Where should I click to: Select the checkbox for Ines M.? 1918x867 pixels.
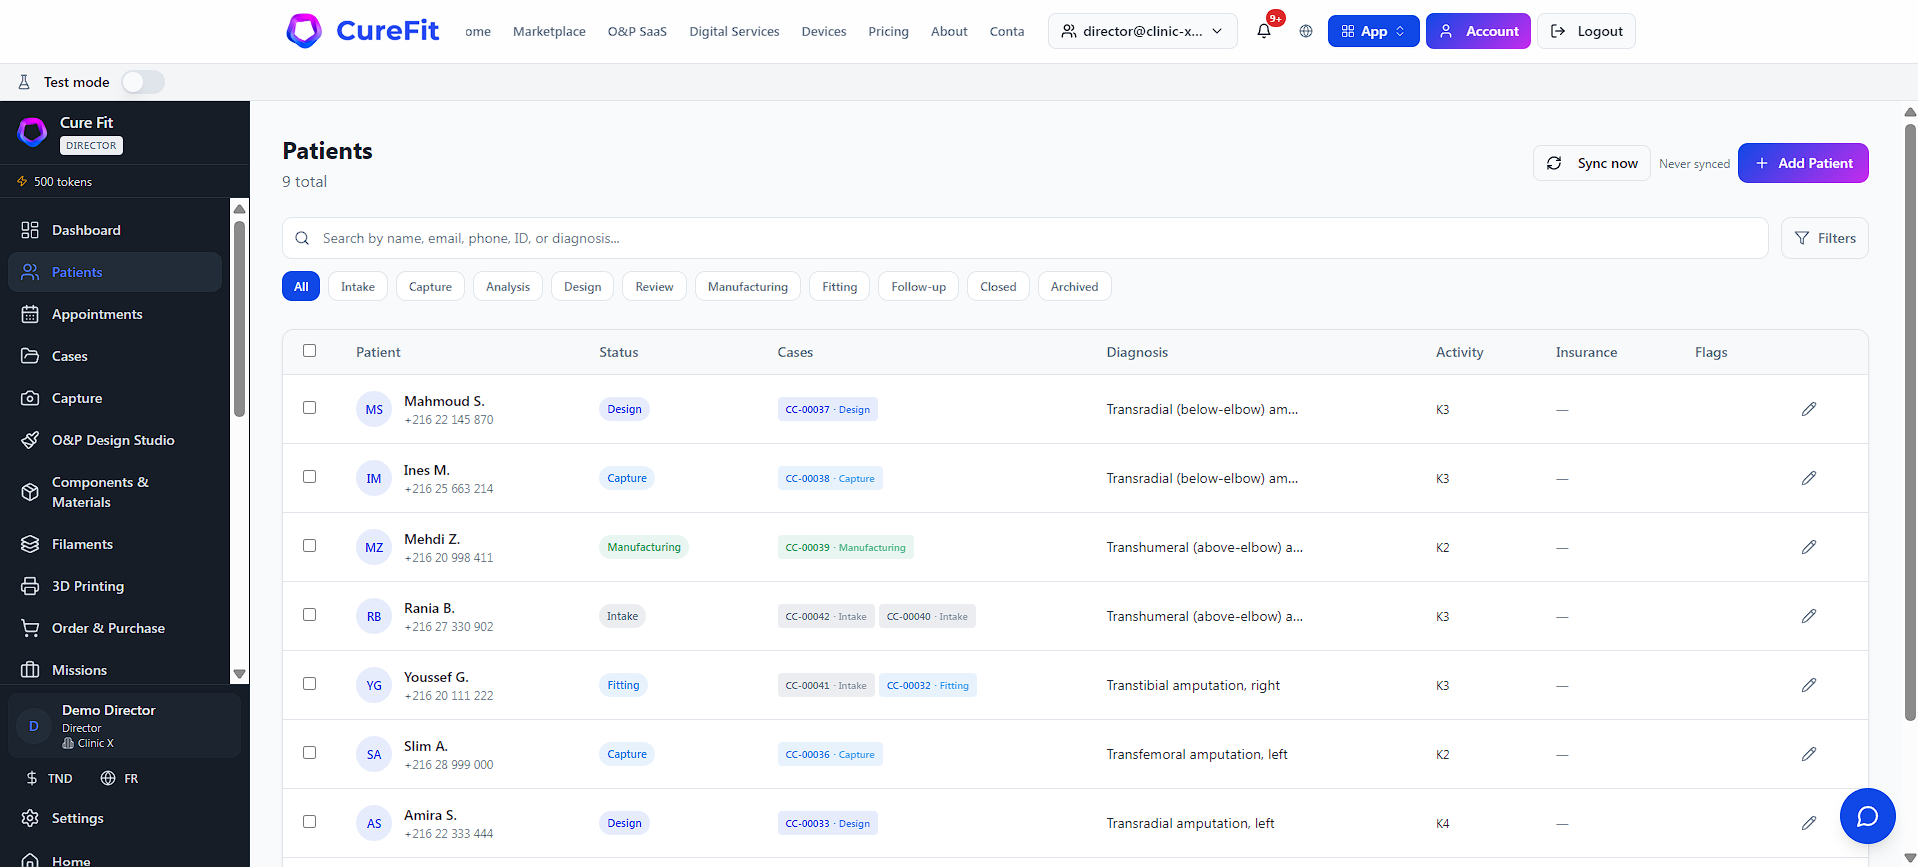tap(310, 477)
